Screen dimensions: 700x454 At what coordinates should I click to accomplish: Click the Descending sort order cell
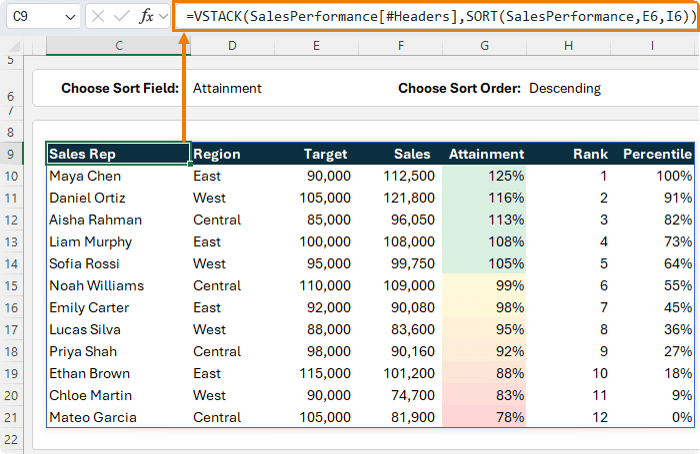pos(568,88)
